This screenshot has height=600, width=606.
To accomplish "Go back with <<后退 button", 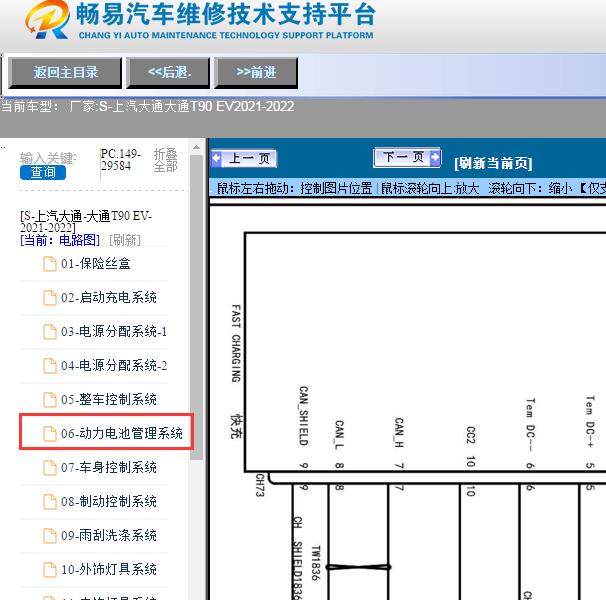I will coord(169,72).
